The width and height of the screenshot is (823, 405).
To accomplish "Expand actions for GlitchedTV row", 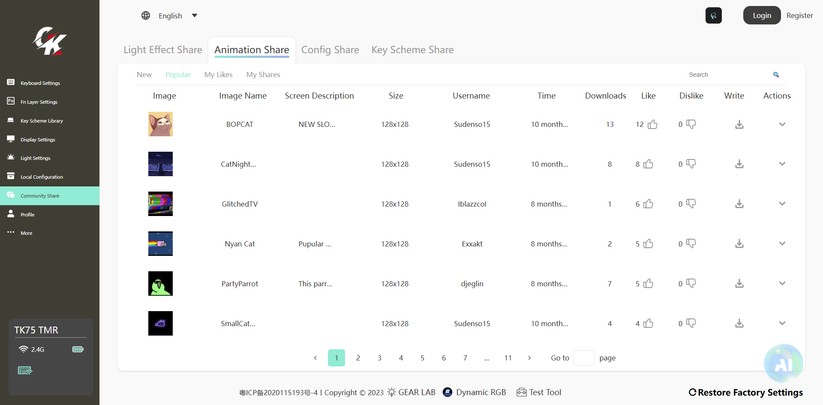I will 782,204.
